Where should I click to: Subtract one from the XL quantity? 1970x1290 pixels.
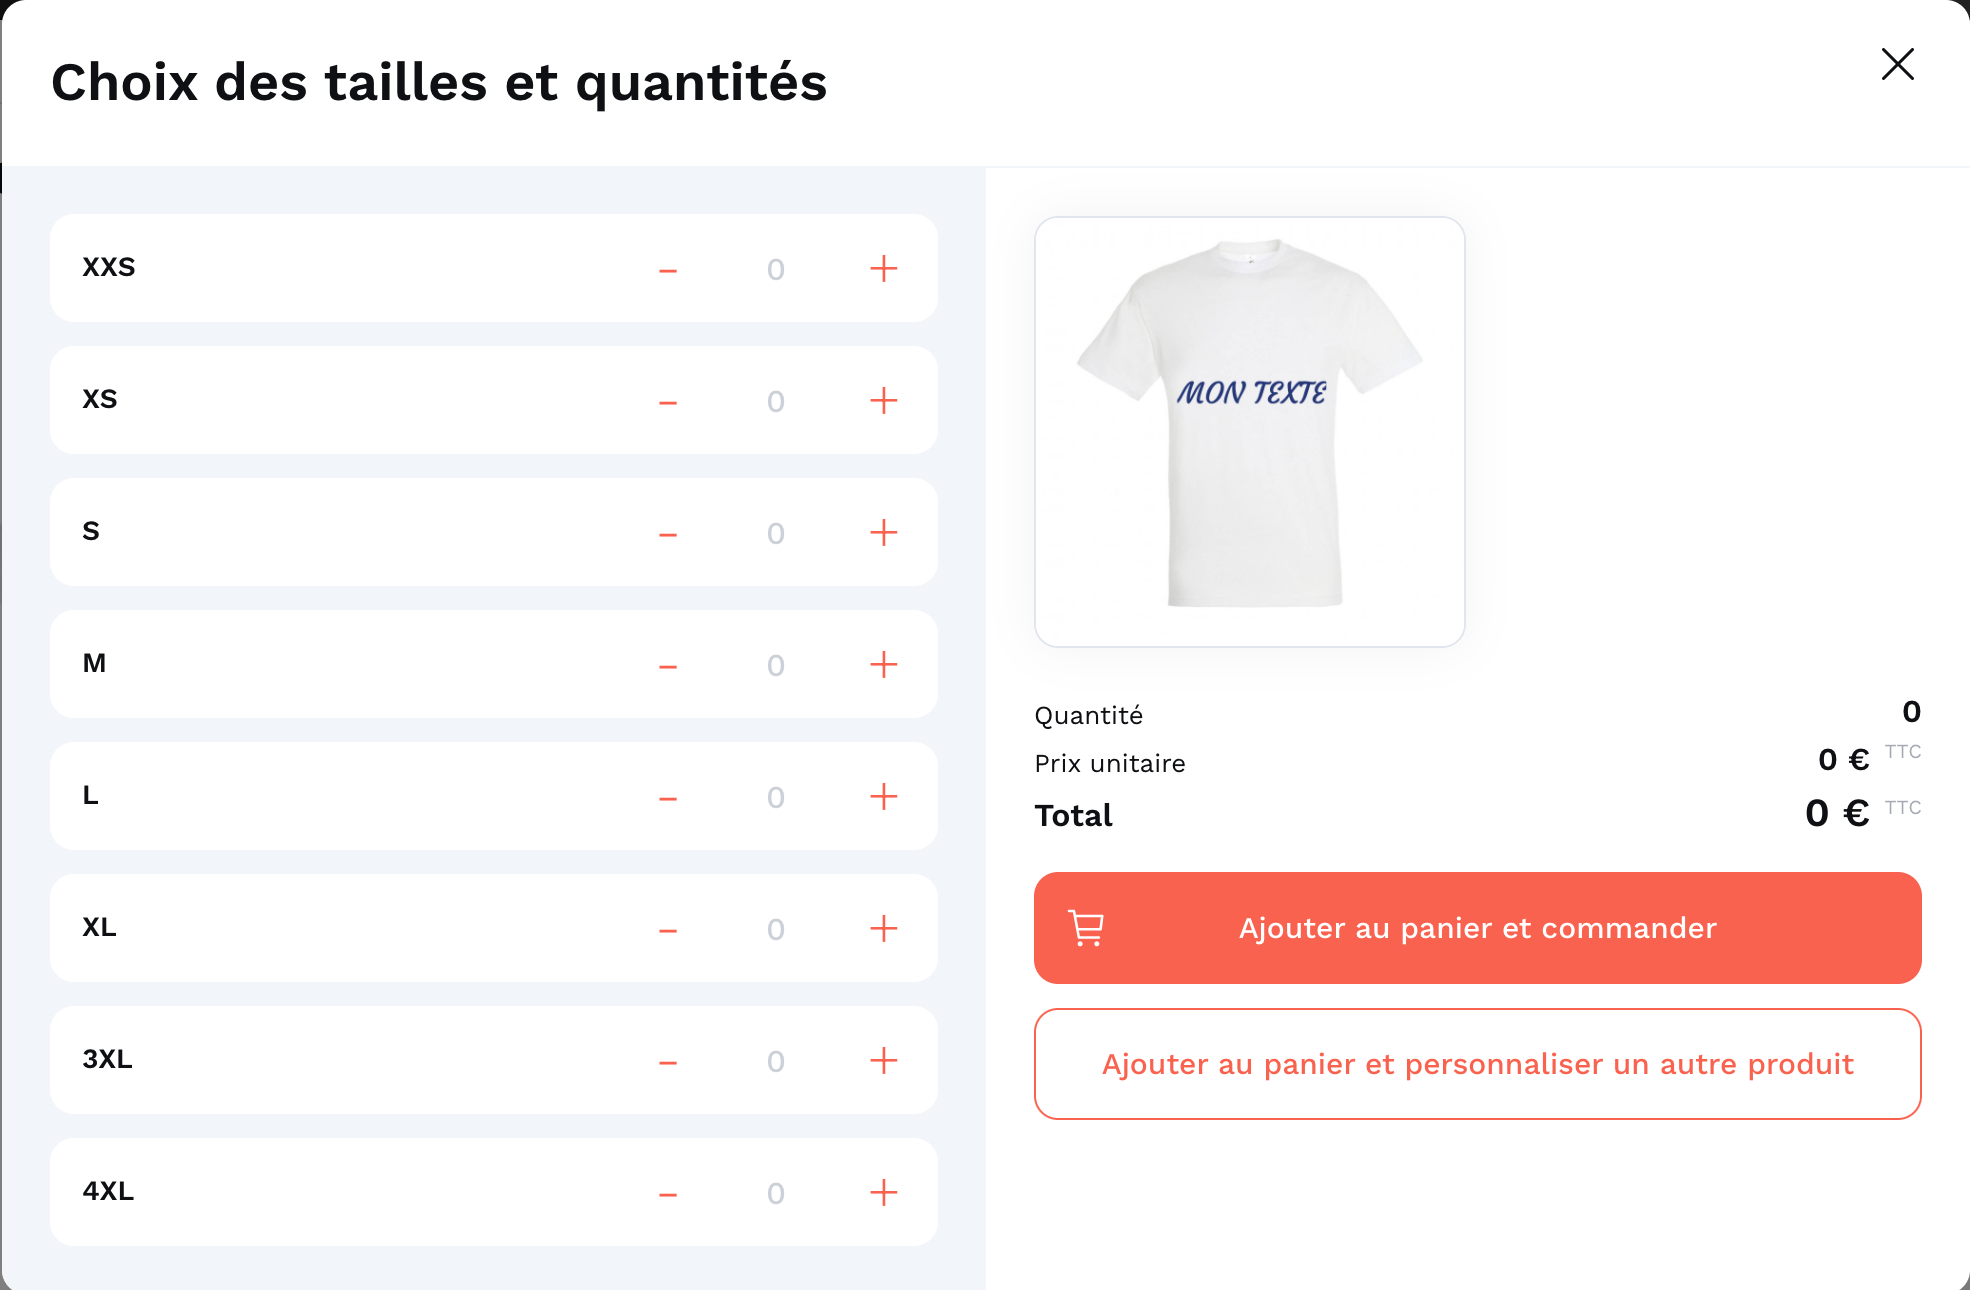[x=667, y=928]
